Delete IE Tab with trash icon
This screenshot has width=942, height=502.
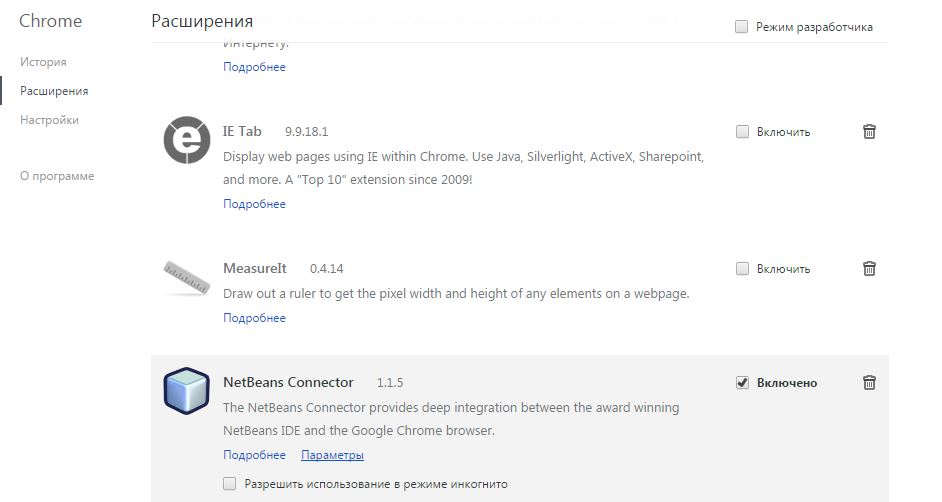[870, 131]
